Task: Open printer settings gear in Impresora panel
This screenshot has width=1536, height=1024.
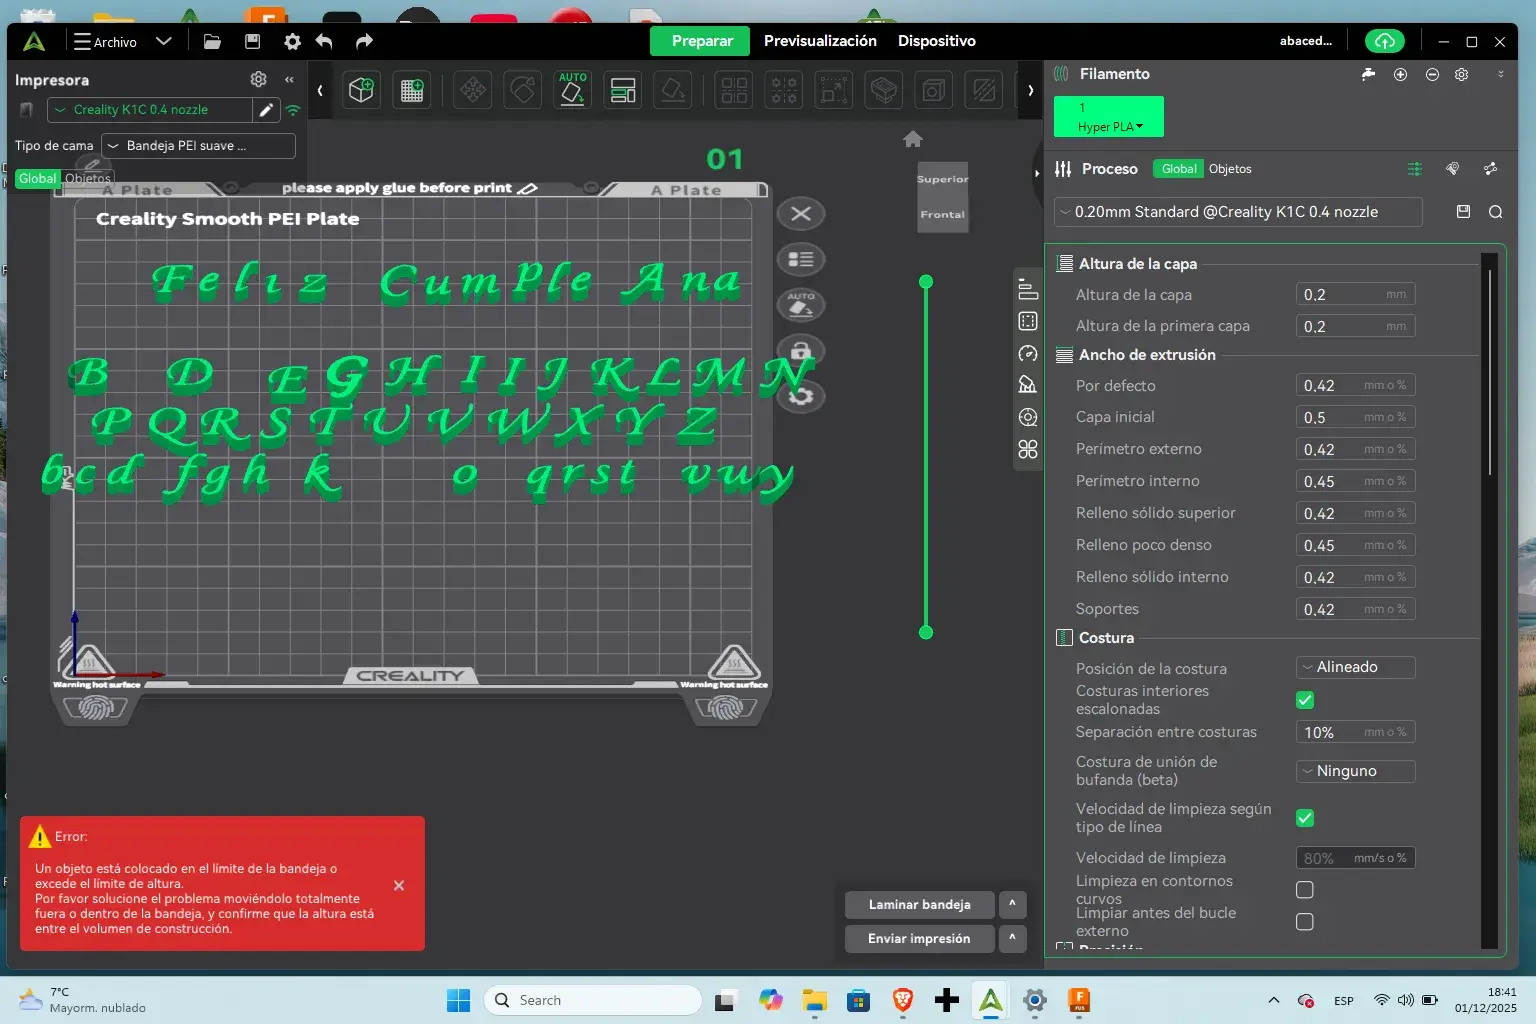Action: 258,79
